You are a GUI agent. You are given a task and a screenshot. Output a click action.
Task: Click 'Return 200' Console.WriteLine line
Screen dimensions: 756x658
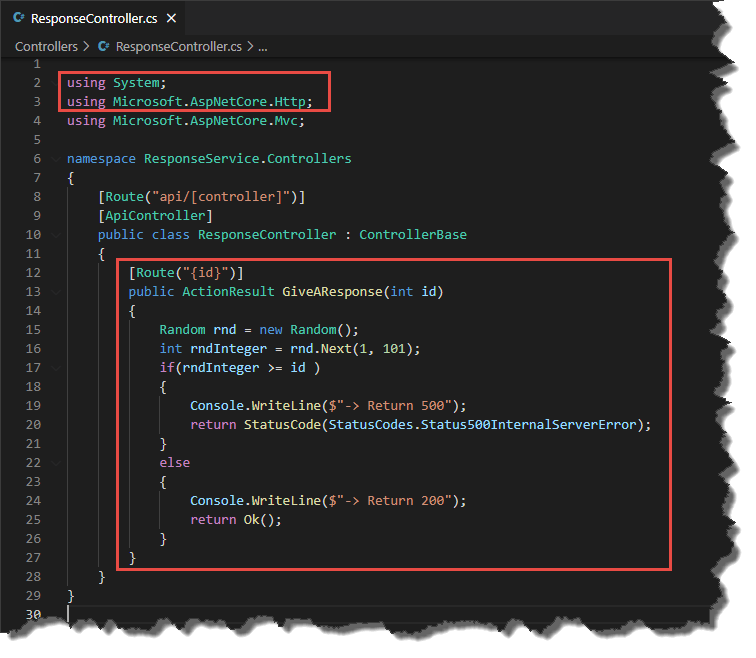pyautogui.click(x=328, y=501)
